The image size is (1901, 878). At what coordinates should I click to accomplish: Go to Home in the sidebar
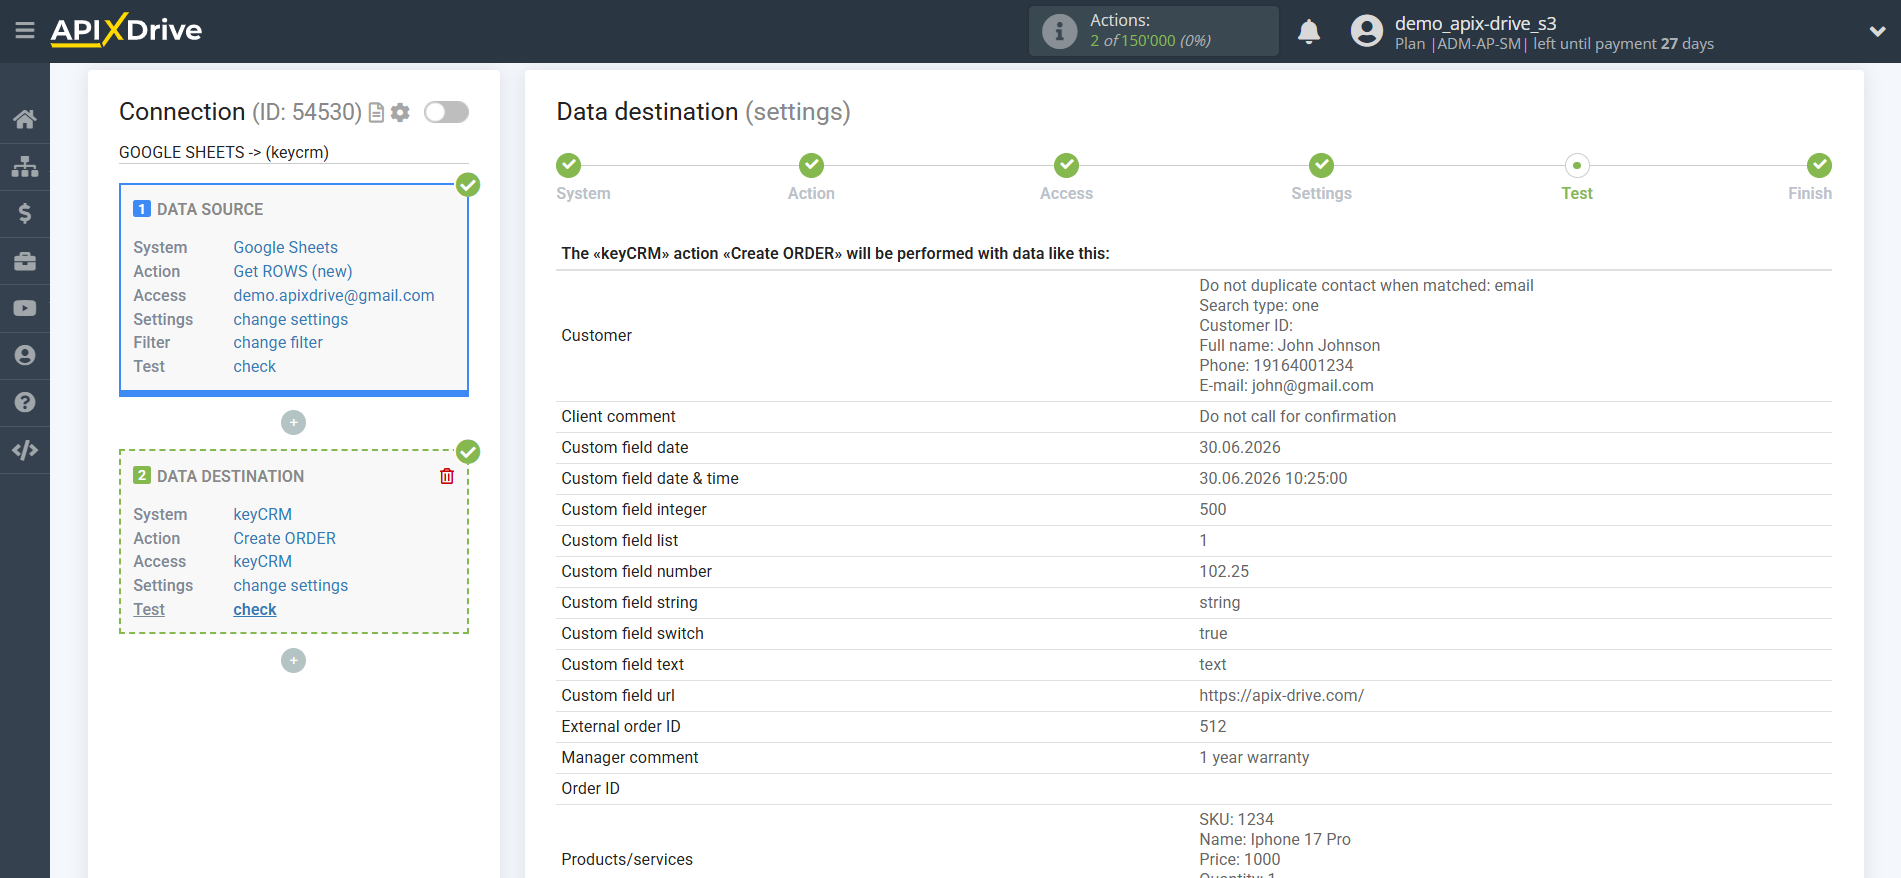pyautogui.click(x=25, y=119)
